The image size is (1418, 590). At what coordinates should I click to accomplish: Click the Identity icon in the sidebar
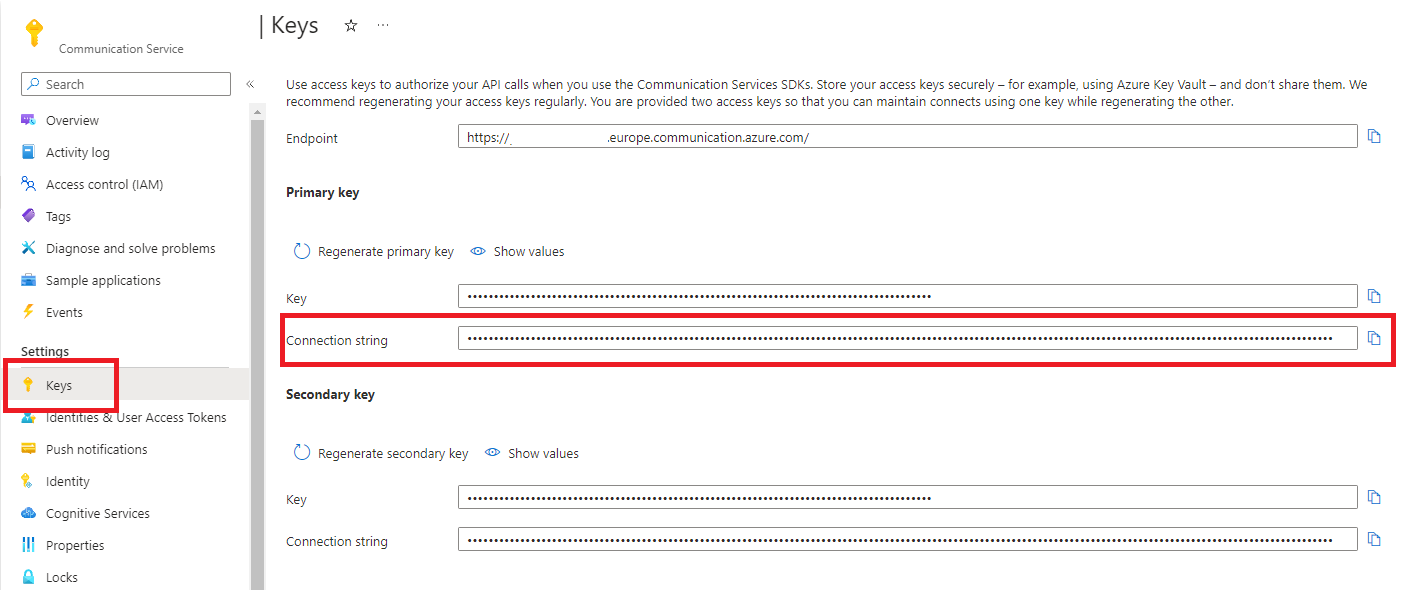(x=28, y=482)
